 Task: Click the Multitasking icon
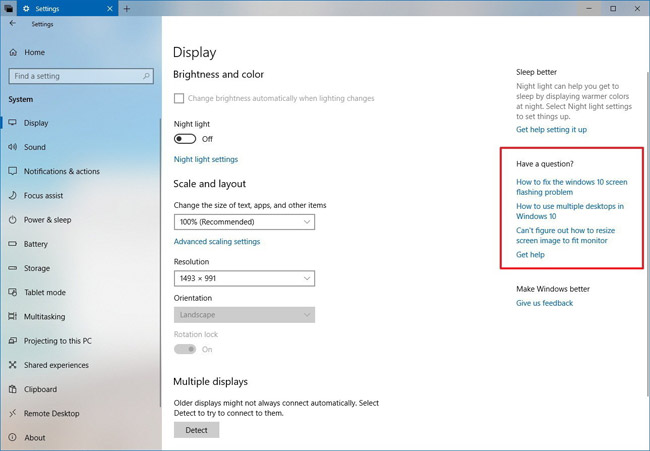pos(13,316)
